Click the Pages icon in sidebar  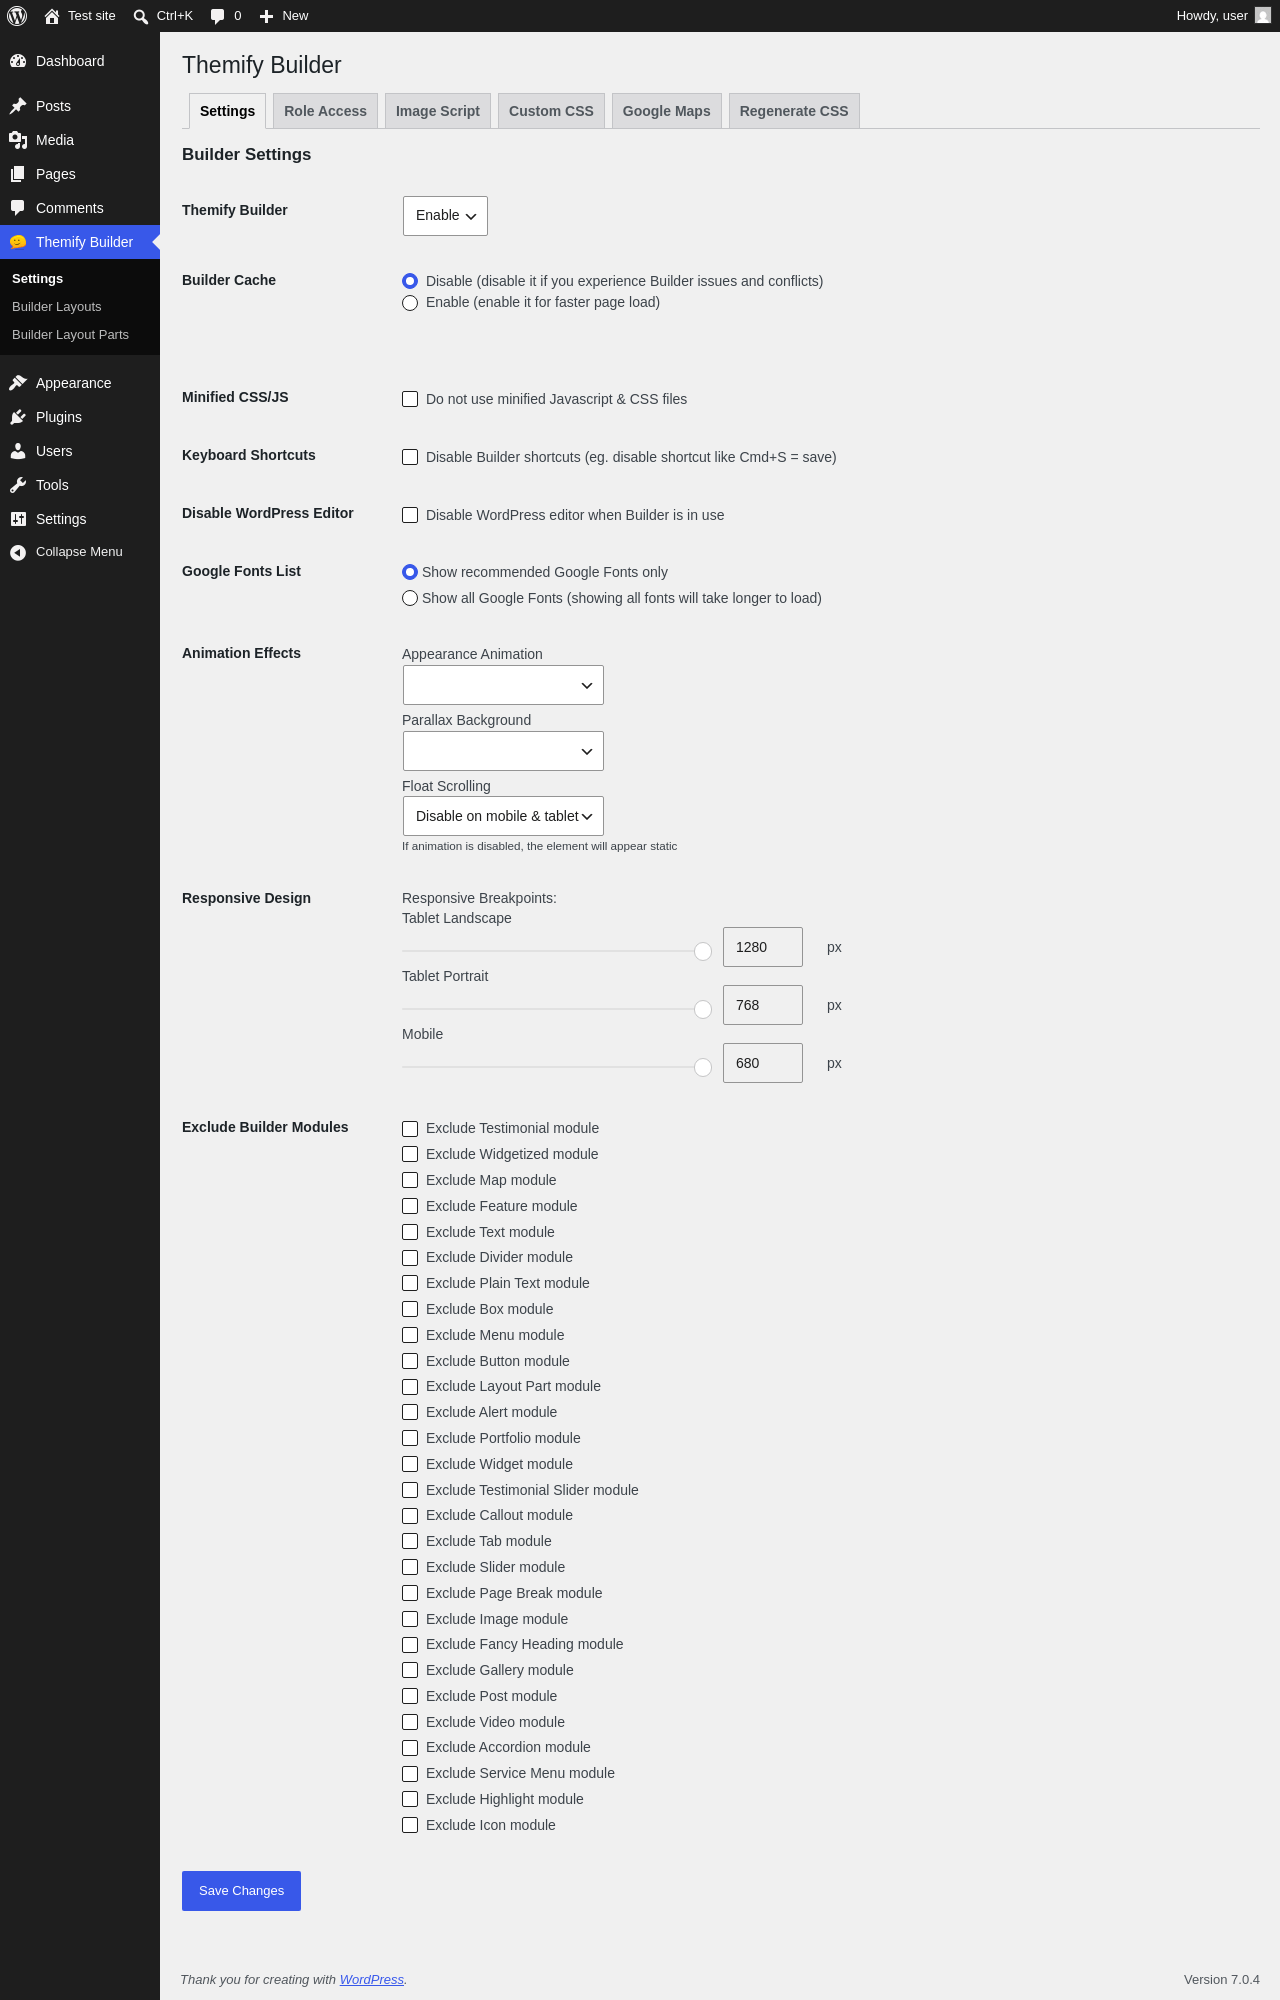coord(18,174)
